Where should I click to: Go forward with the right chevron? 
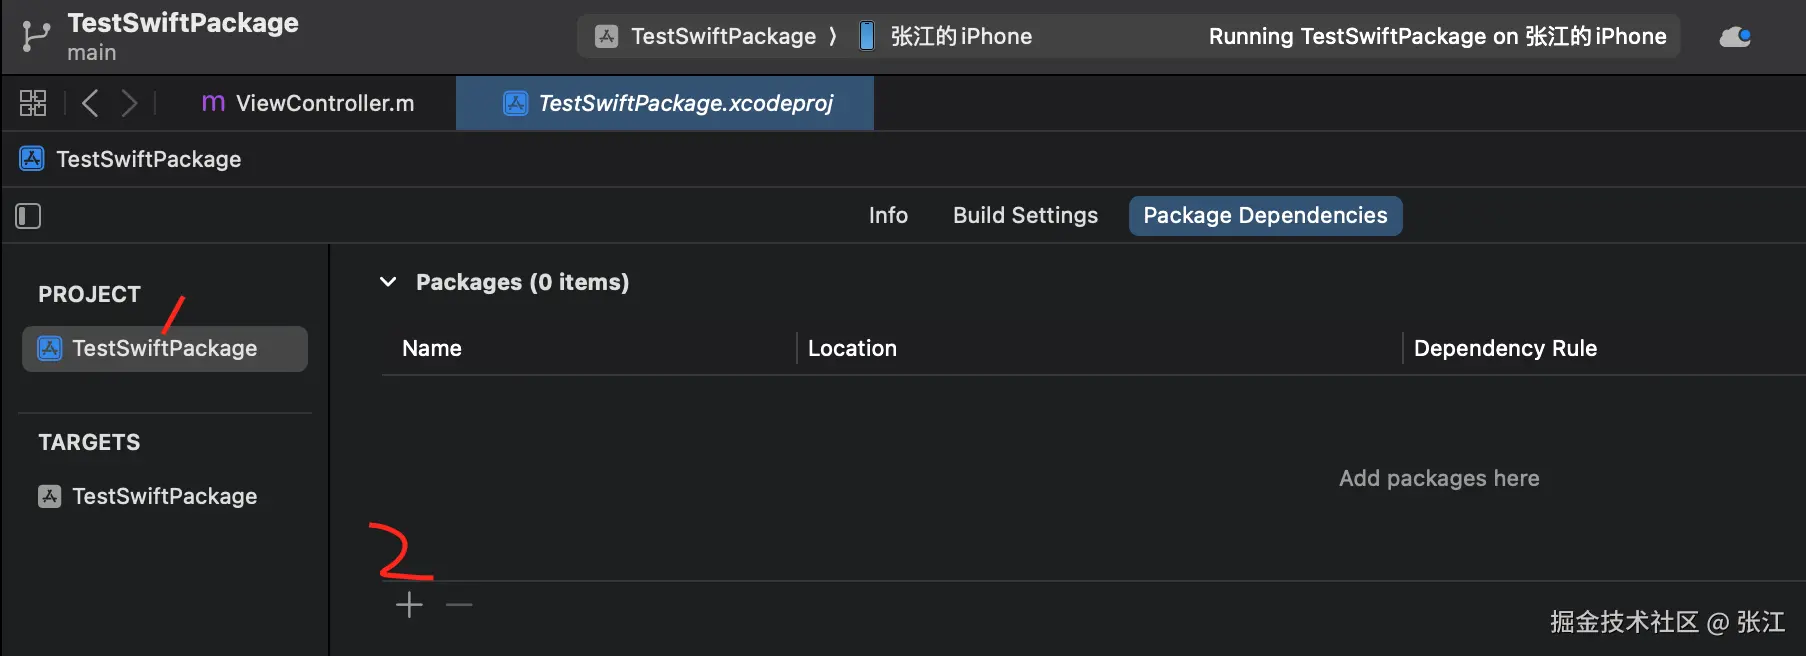(129, 103)
